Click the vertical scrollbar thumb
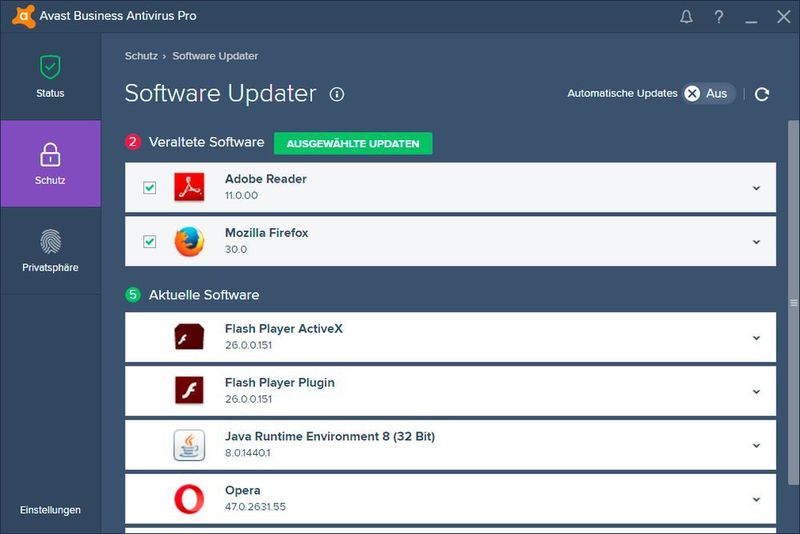Viewport: 800px width, 534px height. tap(793, 302)
